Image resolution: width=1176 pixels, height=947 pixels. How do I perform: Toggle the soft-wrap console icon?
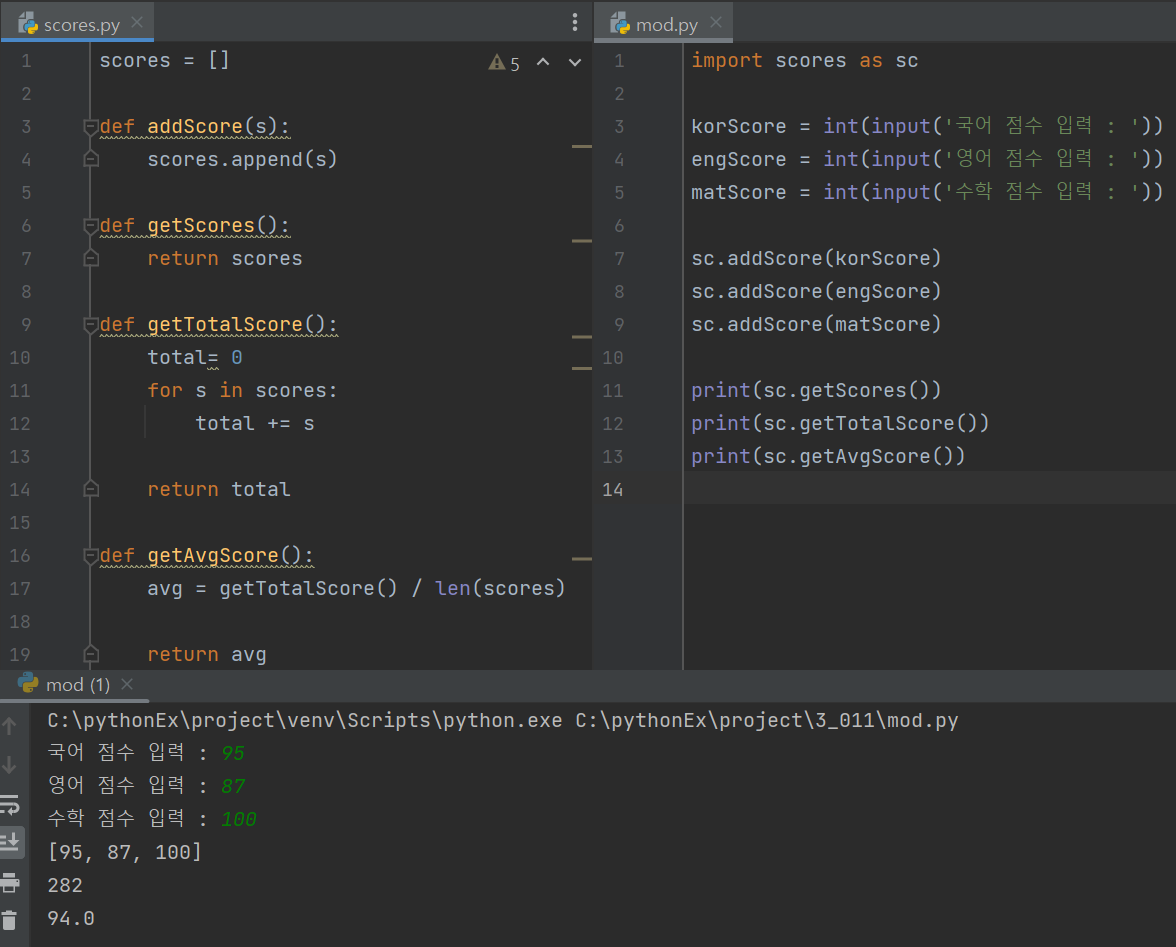pos(10,805)
